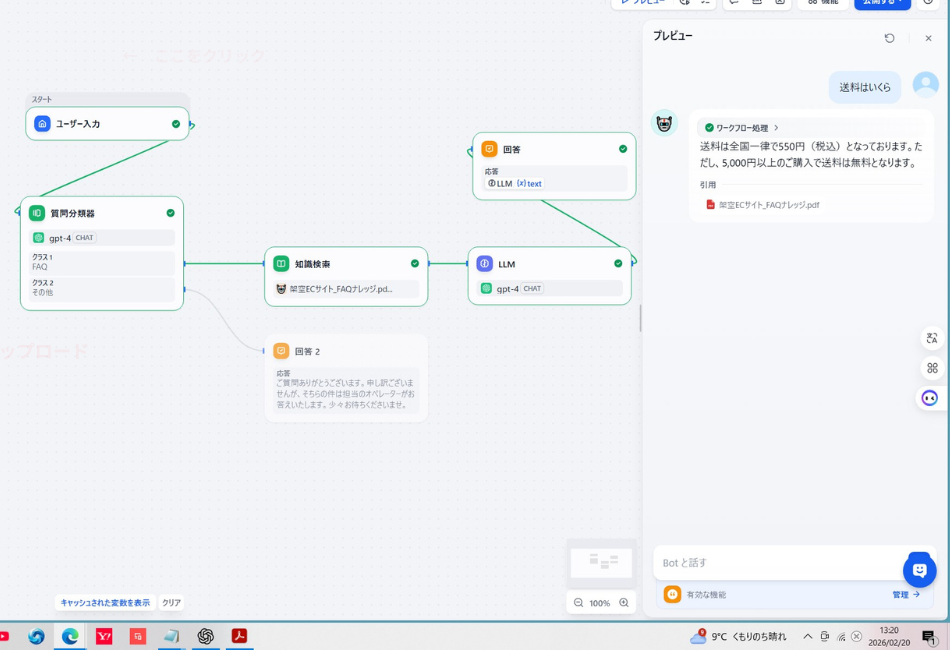Open the 公開する dropdown button
The image size is (950, 650).
882,3
